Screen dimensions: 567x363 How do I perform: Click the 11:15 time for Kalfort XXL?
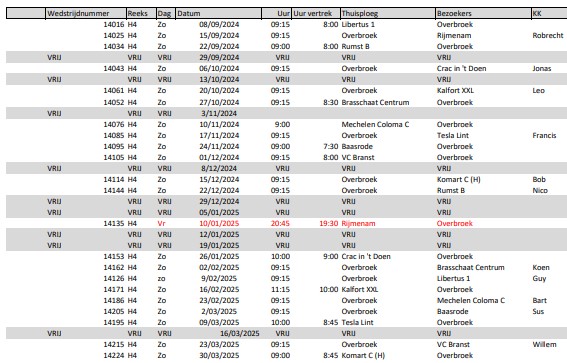click(281, 289)
